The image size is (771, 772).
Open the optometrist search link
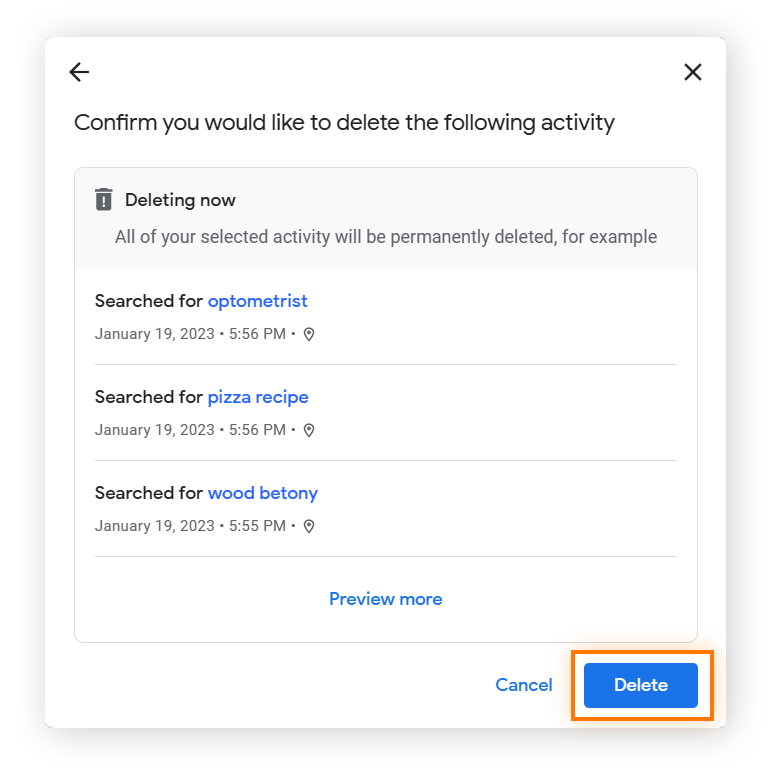[x=257, y=301]
